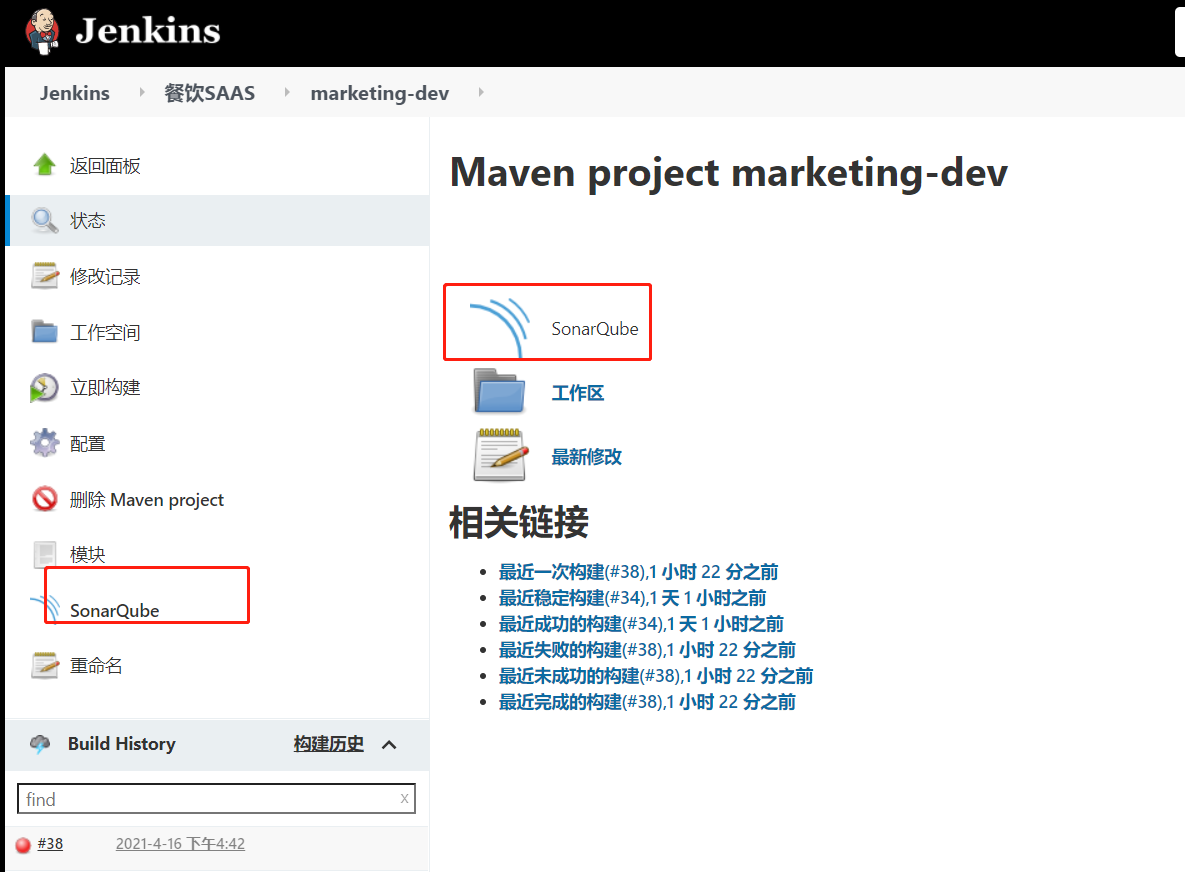Click the red prohibited delete icon
Screen dimensions: 1185x872
45,499
